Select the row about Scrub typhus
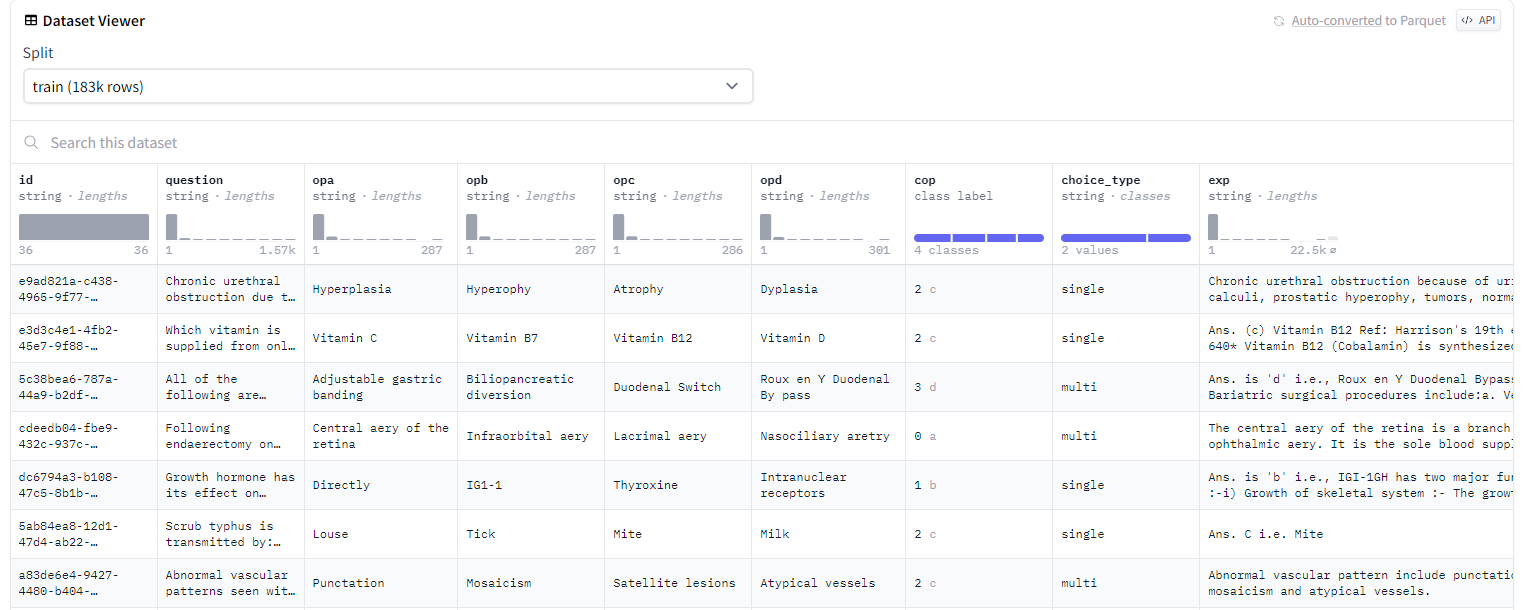This screenshot has width=1526, height=610. (230, 534)
